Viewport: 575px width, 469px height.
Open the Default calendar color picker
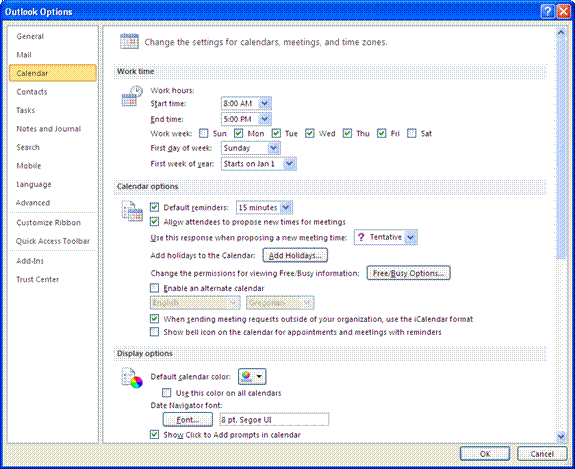(x=252, y=376)
